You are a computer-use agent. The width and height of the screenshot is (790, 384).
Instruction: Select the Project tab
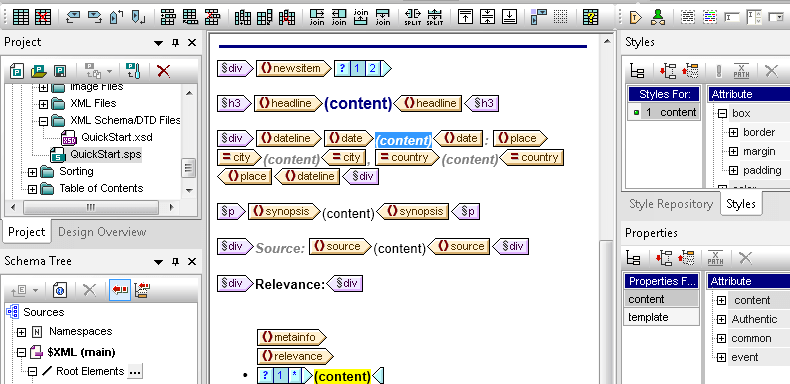tap(27, 232)
